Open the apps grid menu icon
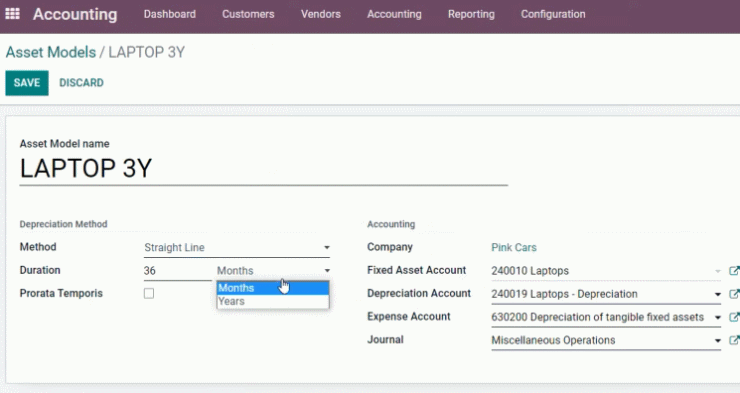 pos(12,14)
